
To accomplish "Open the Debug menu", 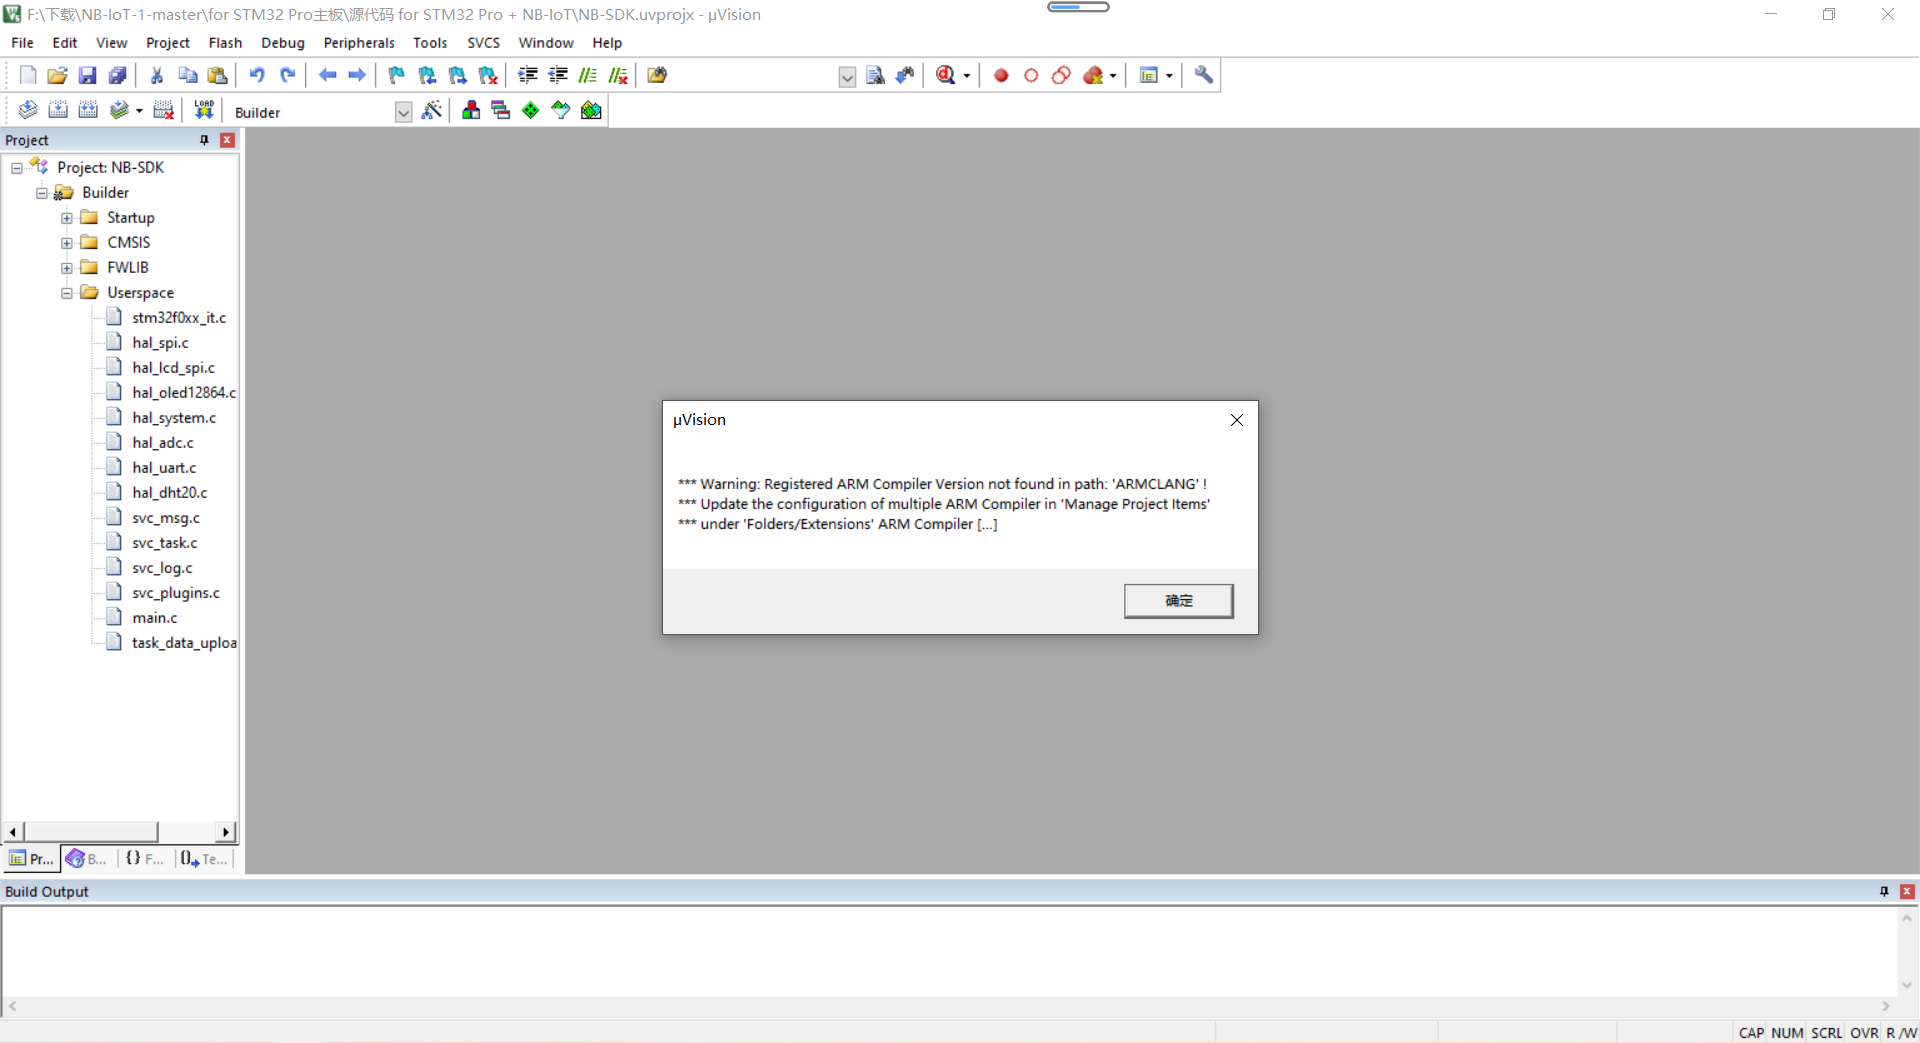I will tap(283, 43).
